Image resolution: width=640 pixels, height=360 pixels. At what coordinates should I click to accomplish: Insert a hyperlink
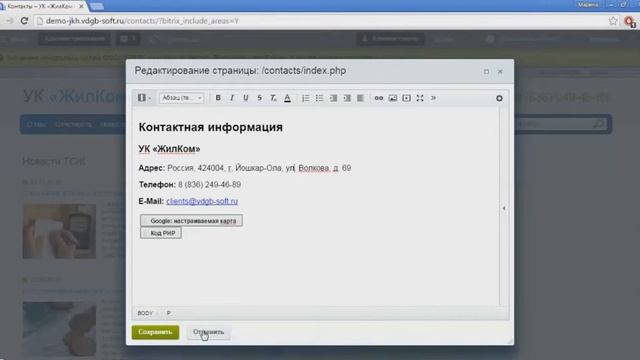point(379,98)
